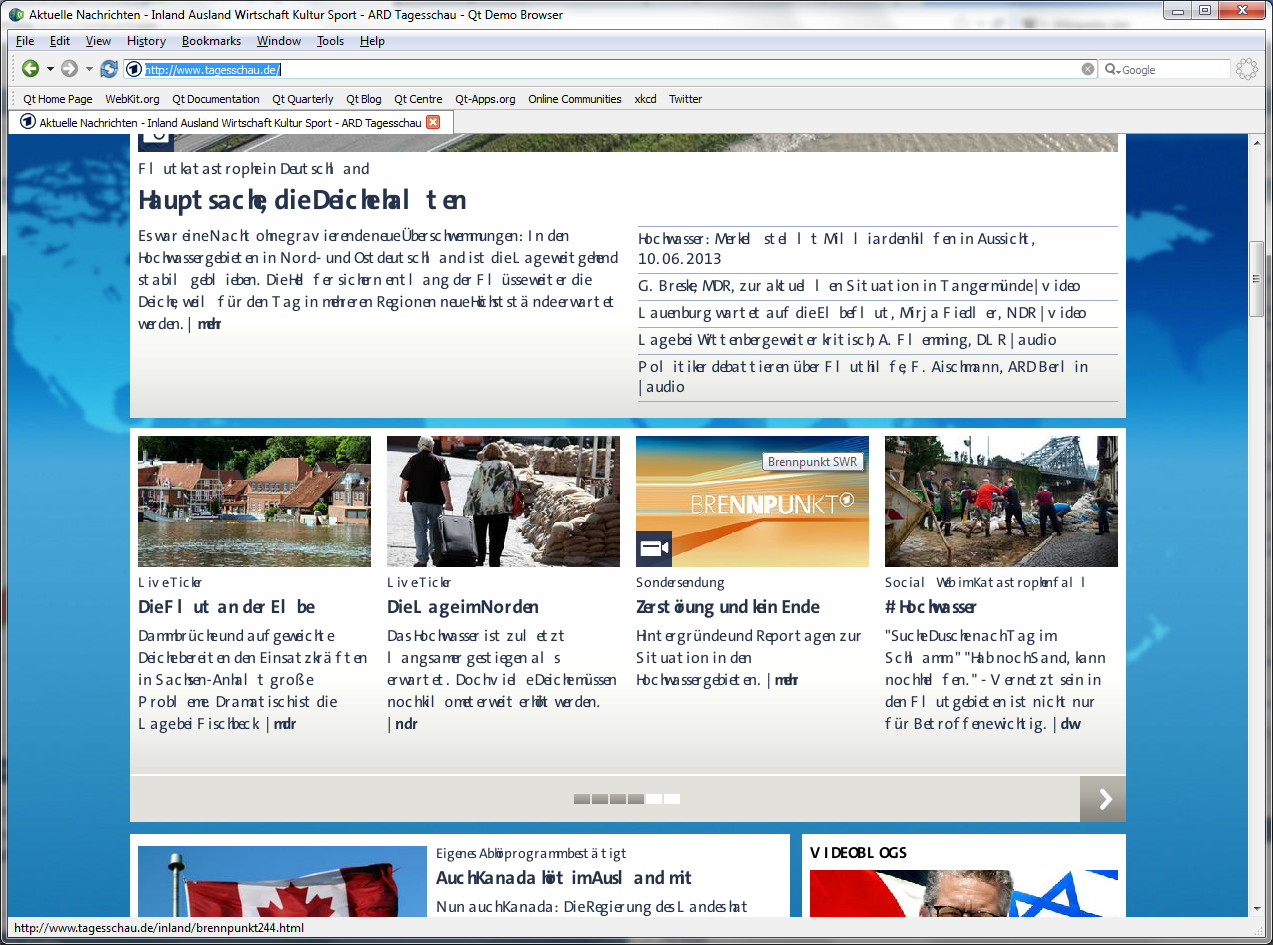
Task: Click the 'VIDEOBLOGS' section heading
Action: pos(858,852)
